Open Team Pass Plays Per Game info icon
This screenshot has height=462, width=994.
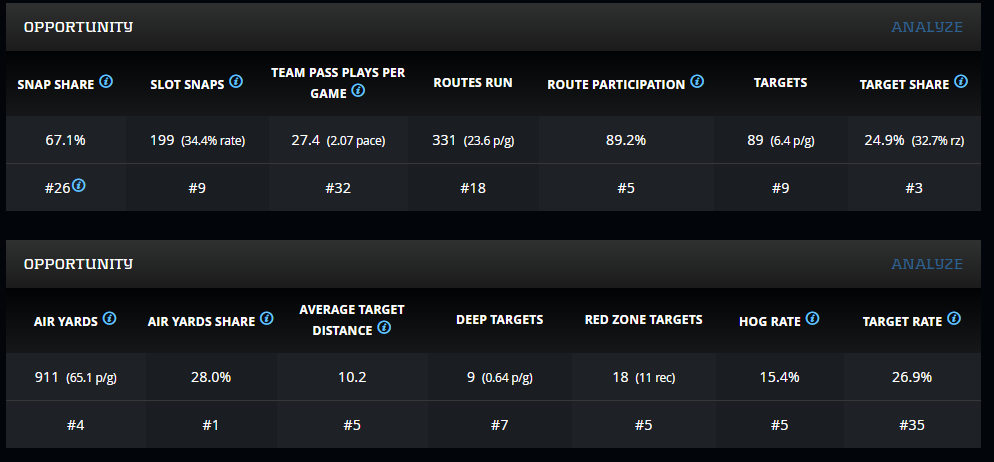tap(358, 91)
